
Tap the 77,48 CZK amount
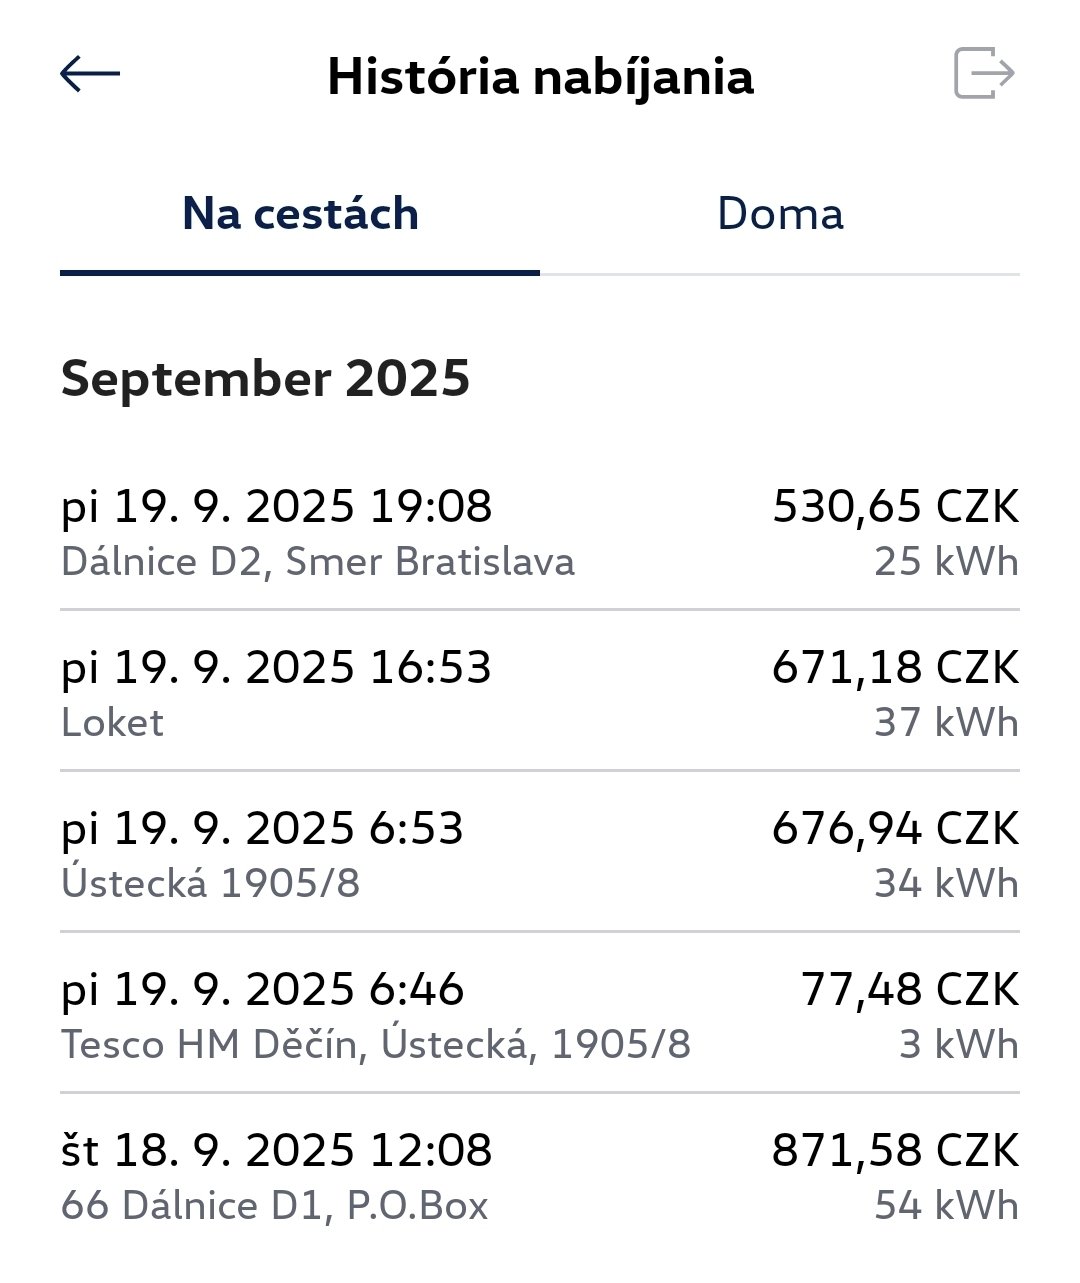[x=909, y=990]
